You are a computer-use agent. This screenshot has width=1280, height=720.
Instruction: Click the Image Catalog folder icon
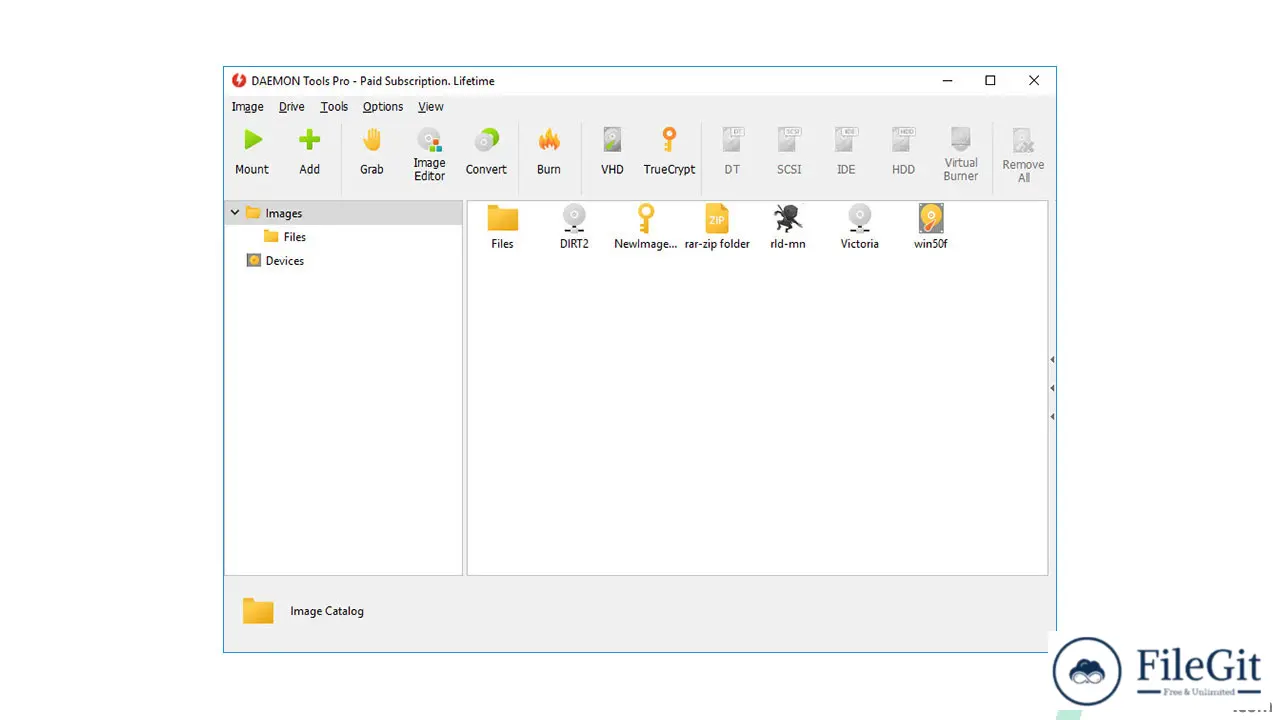click(x=258, y=611)
